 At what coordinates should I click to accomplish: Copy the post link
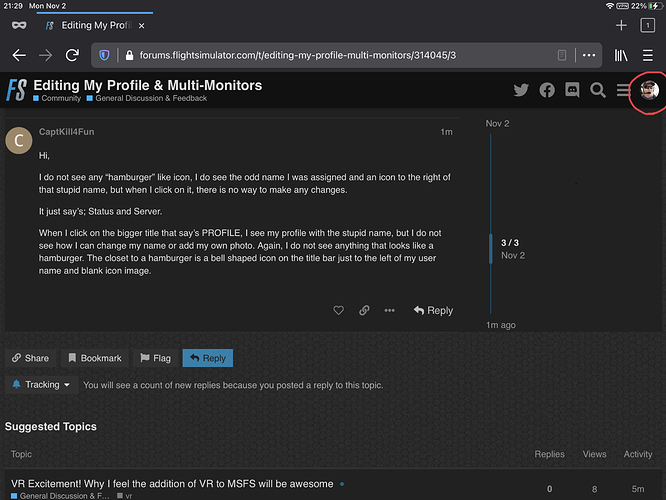pyautogui.click(x=364, y=311)
